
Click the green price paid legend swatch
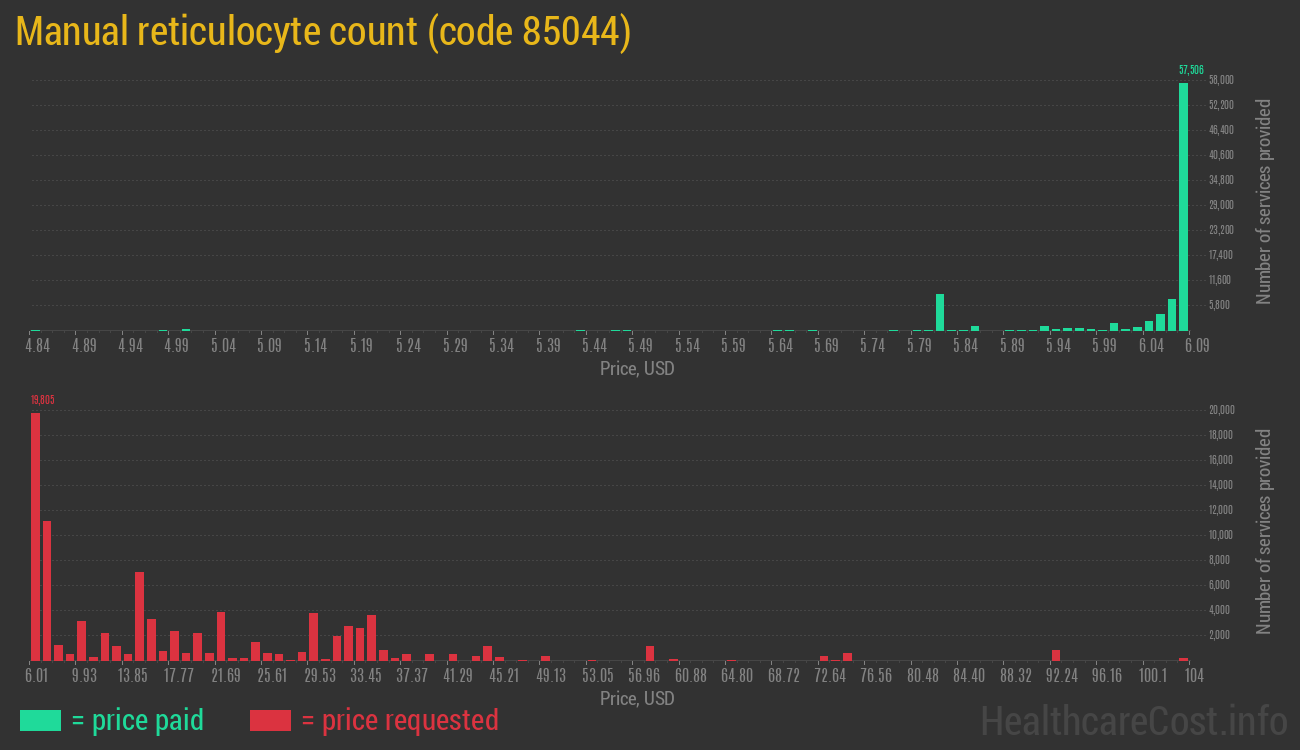coord(42,720)
